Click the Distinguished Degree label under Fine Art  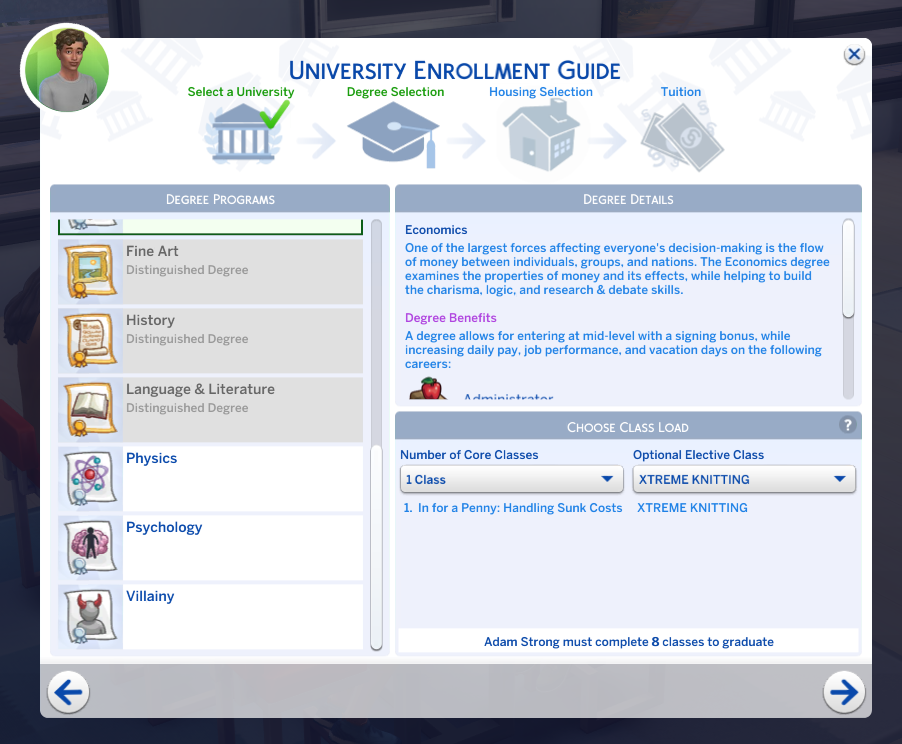(187, 270)
